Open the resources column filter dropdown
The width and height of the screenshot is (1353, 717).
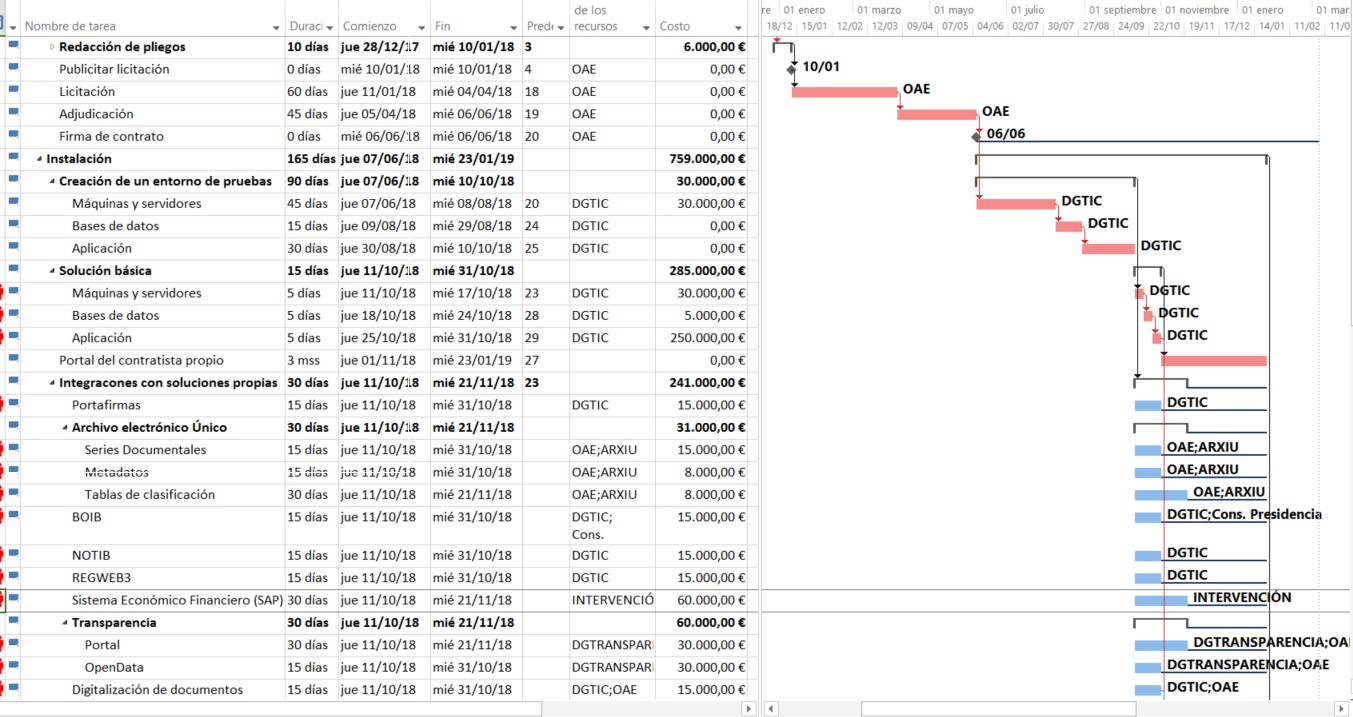pyautogui.click(x=647, y=27)
